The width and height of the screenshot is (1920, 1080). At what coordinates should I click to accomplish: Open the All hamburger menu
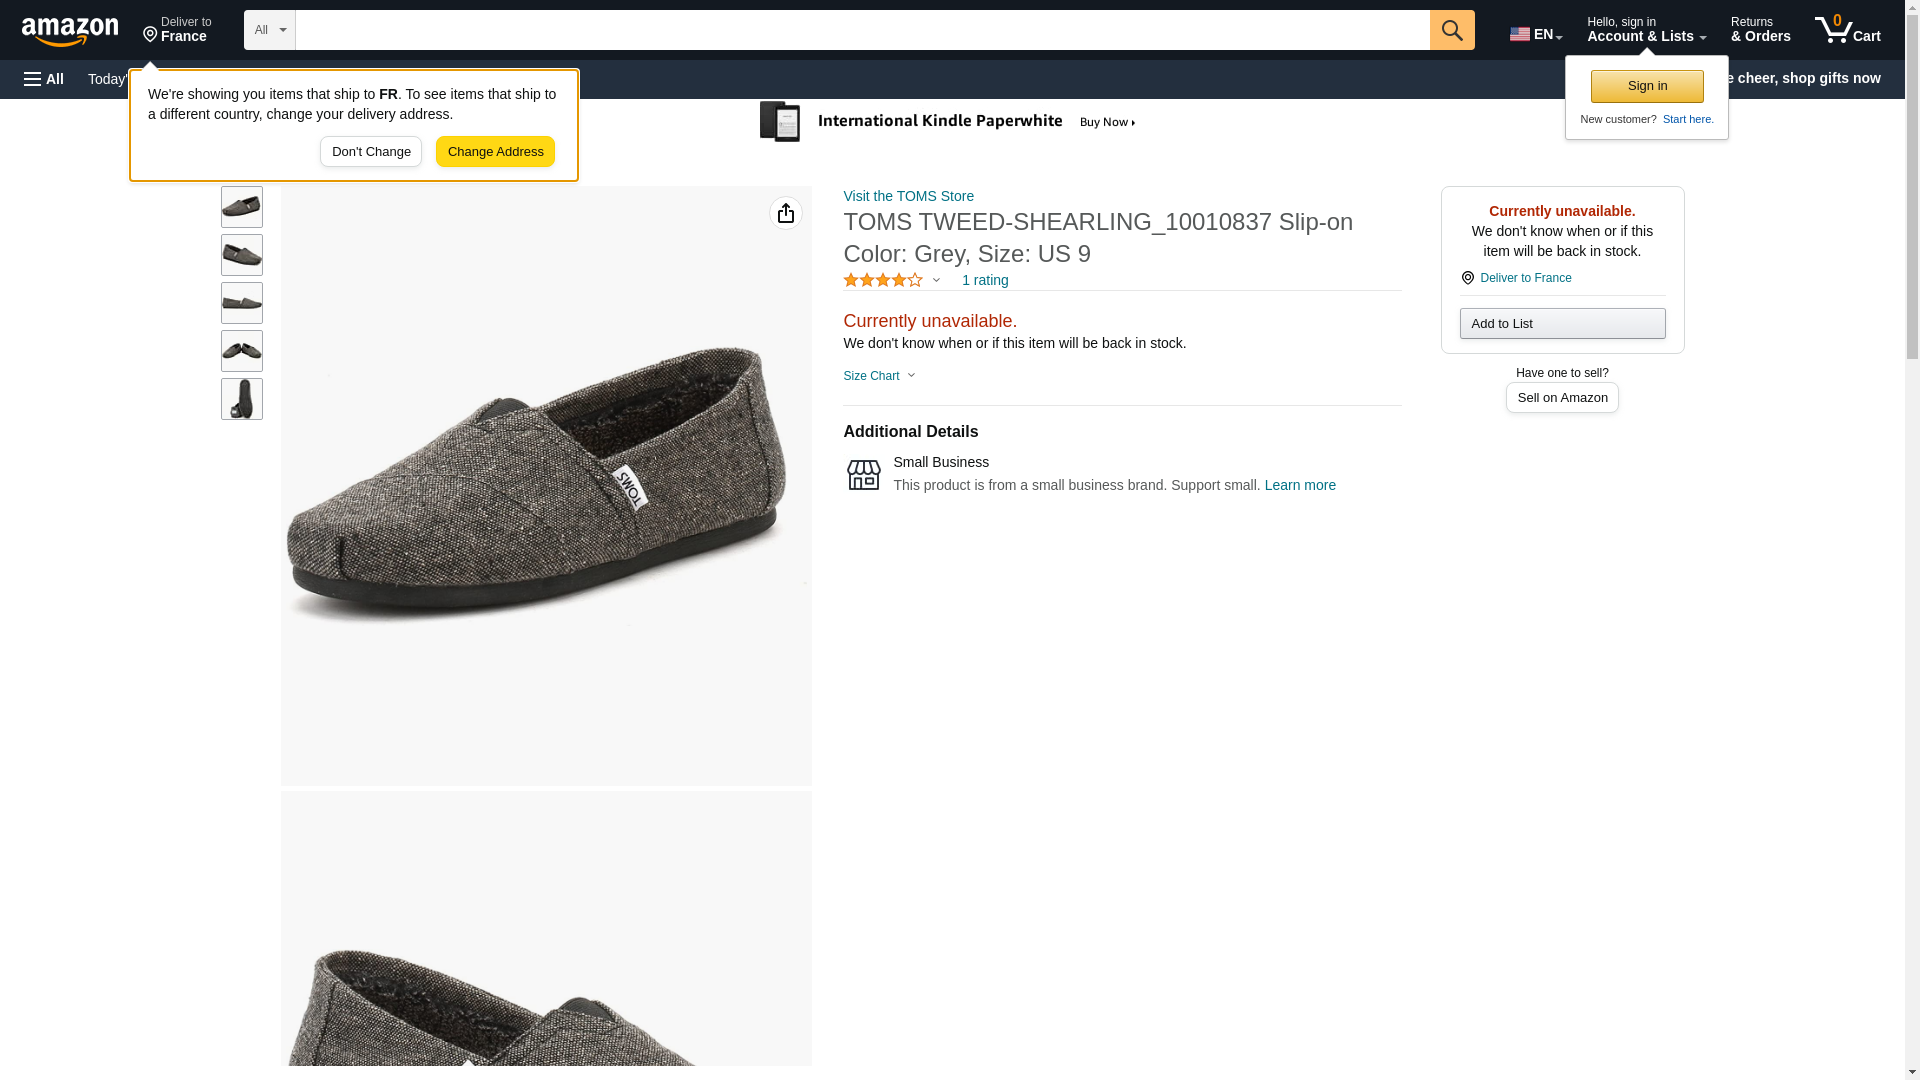pos(44,79)
